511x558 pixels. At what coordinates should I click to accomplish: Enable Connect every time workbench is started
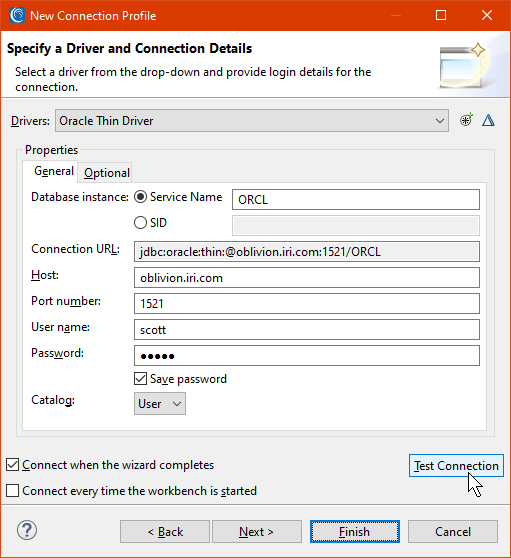click(12, 491)
